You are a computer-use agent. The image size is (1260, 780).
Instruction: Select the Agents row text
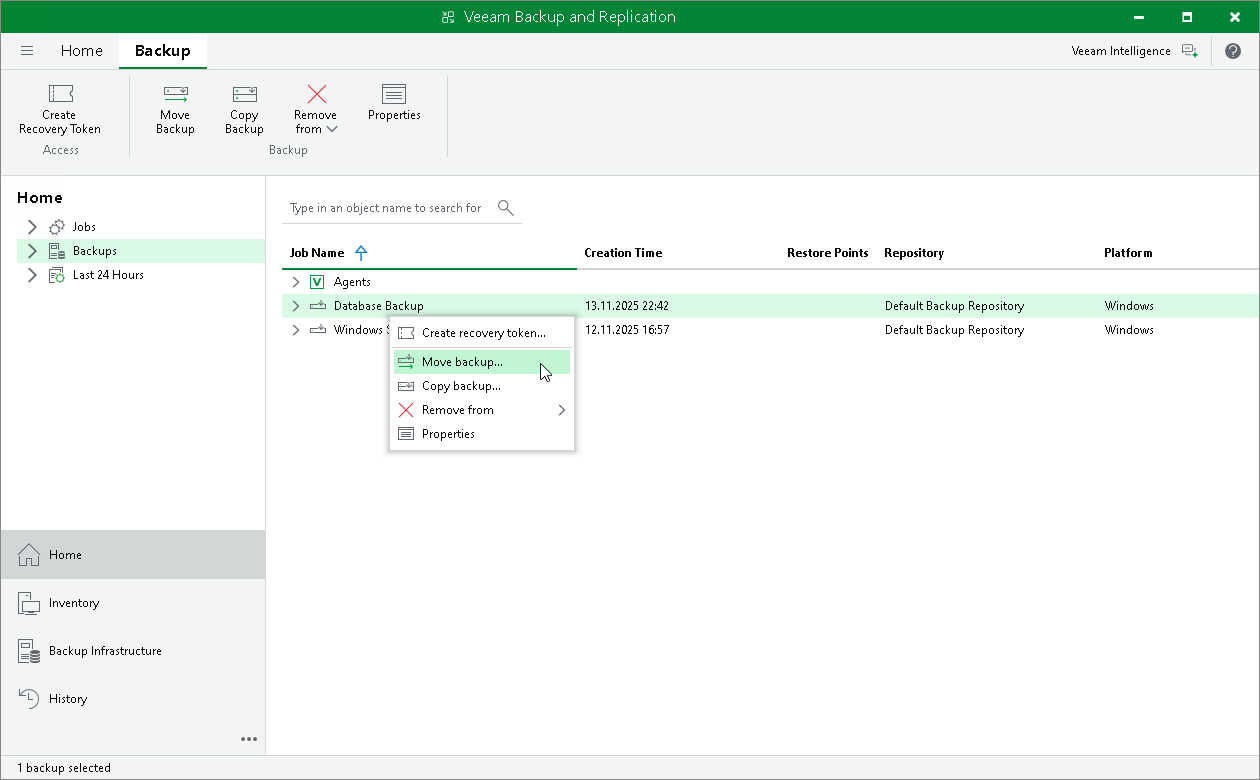[352, 282]
